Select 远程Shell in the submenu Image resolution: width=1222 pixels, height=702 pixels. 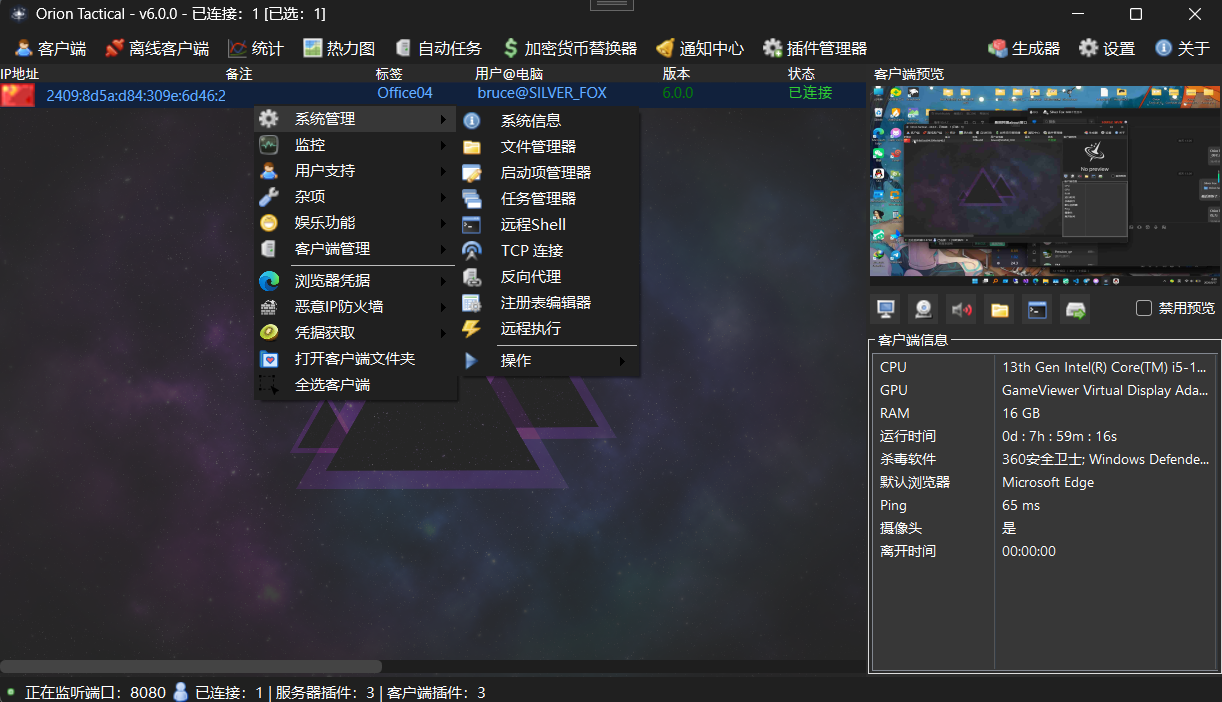point(547,224)
